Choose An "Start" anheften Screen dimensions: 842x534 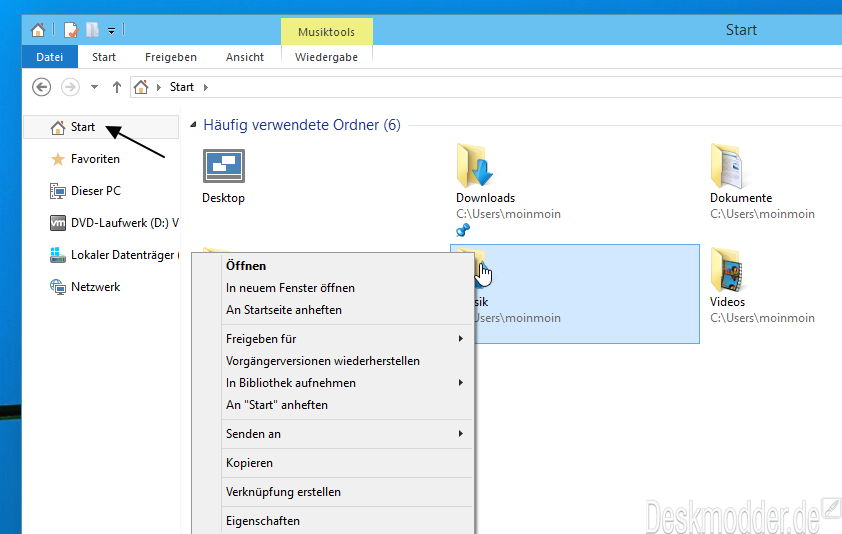(347, 405)
